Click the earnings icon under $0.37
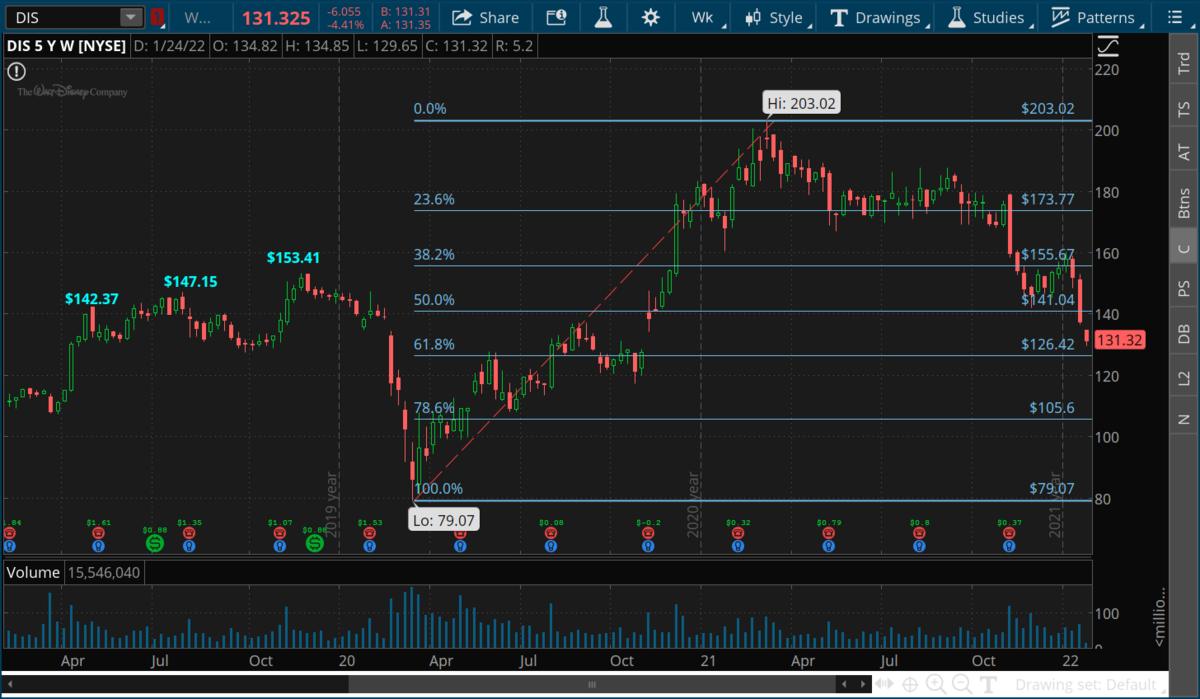The height and width of the screenshot is (699, 1200). coord(1010,534)
